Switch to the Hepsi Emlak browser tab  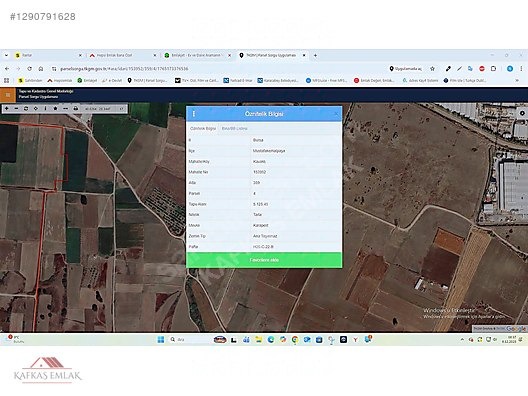coord(123,55)
